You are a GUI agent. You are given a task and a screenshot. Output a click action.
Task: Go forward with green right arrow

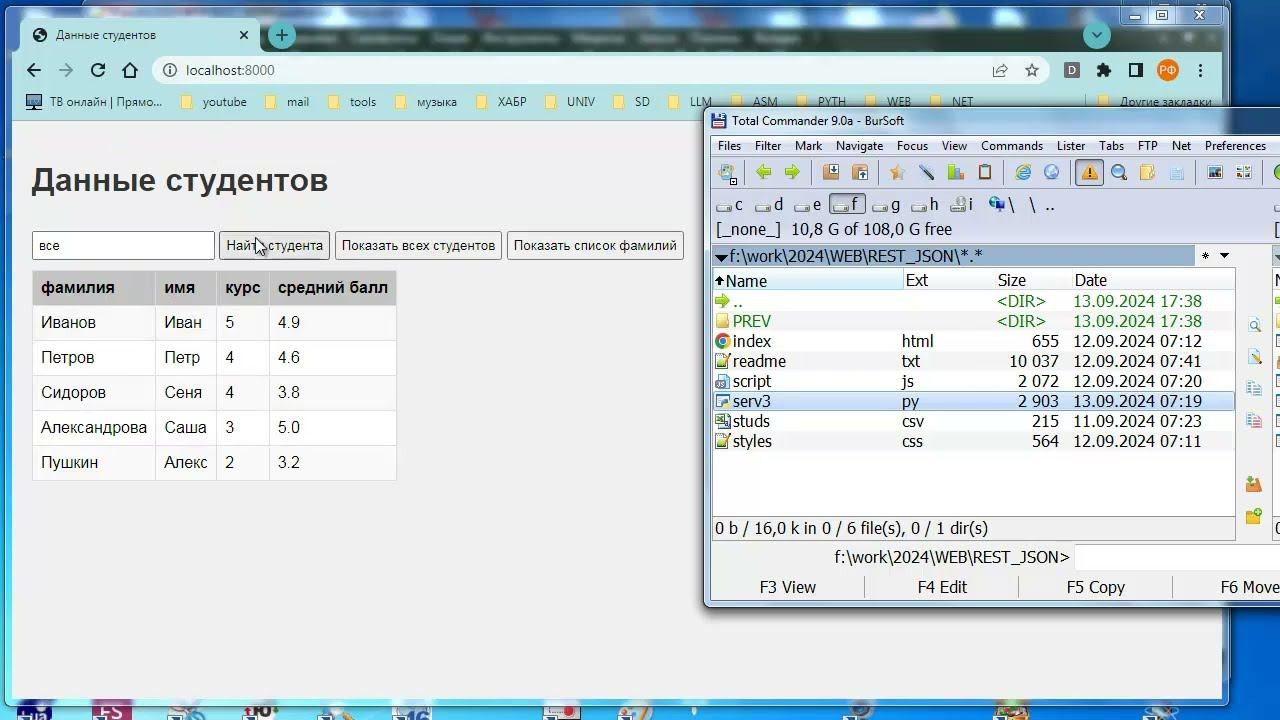792,173
